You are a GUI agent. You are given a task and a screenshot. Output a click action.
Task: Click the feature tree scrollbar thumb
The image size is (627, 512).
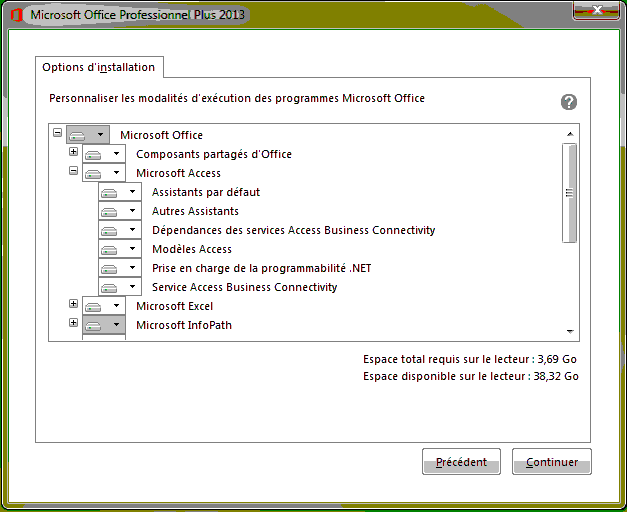click(569, 193)
